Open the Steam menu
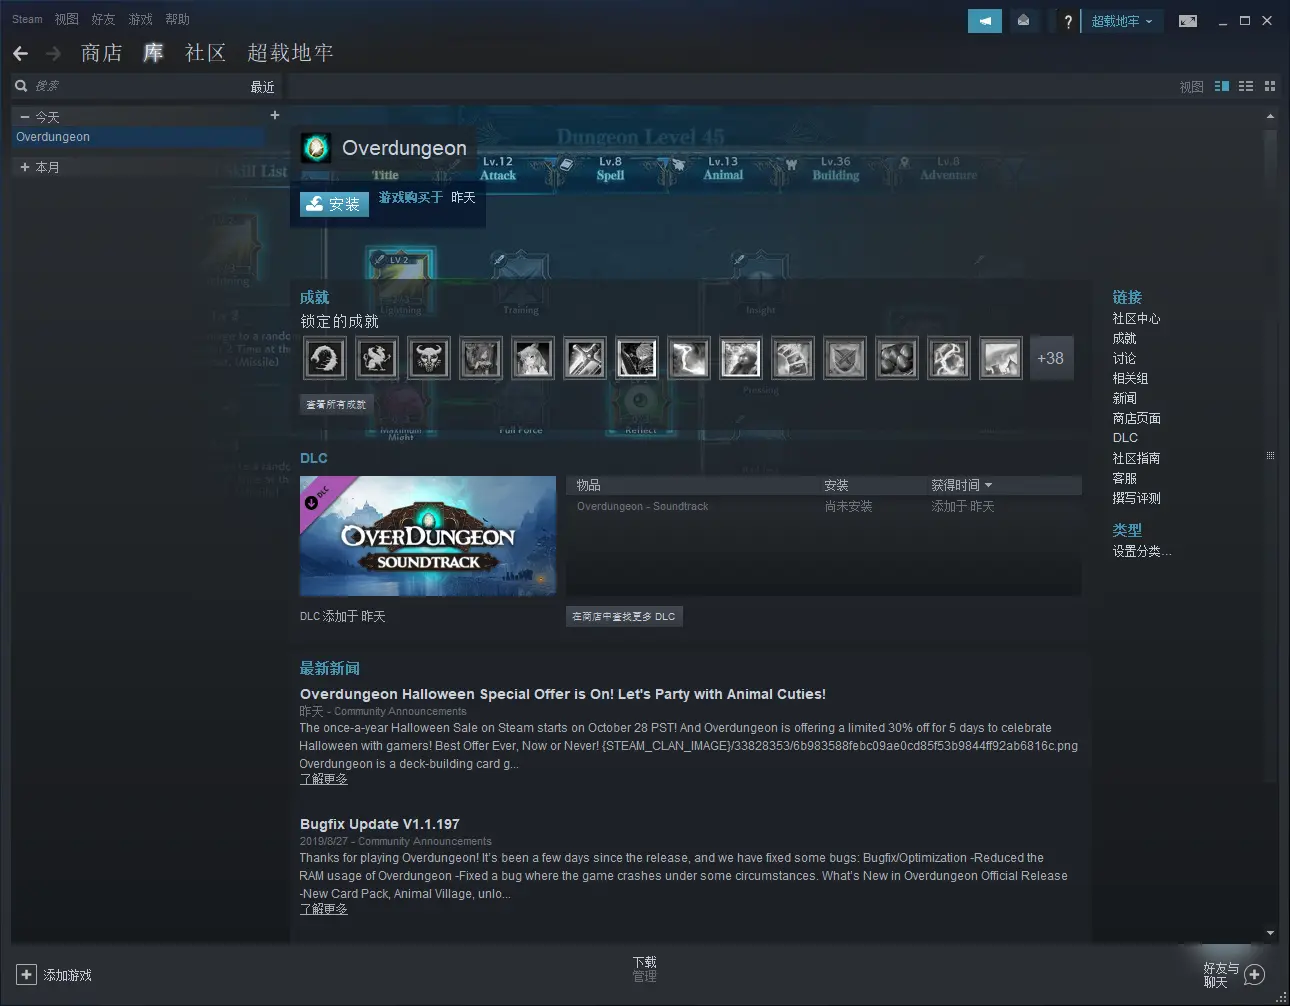This screenshot has width=1290, height=1006. (27, 19)
